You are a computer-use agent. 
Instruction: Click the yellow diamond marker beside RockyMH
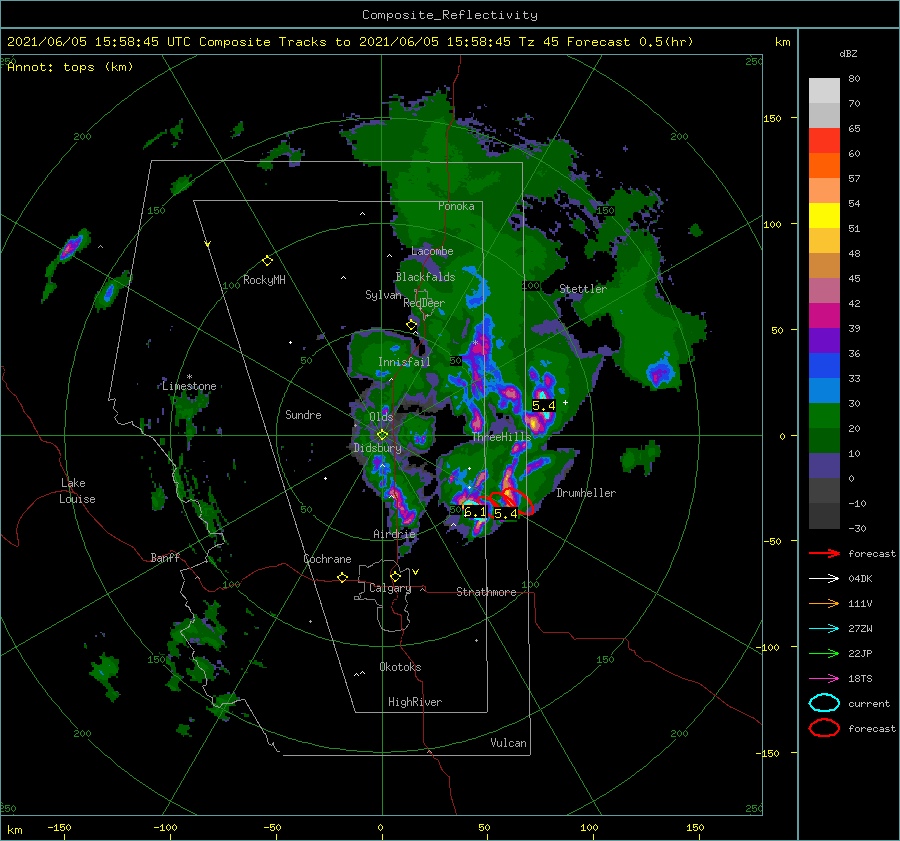(x=267, y=261)
